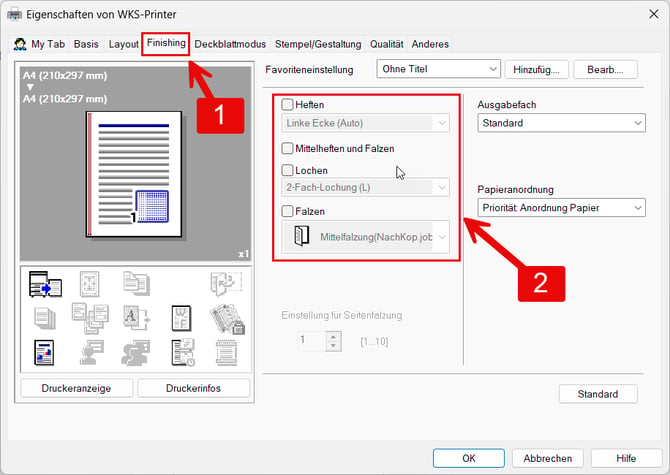The width and height of the screenshot is (670, 475).
Task: Switch to the Qualität tab
Action: click(x=386, y=44)
